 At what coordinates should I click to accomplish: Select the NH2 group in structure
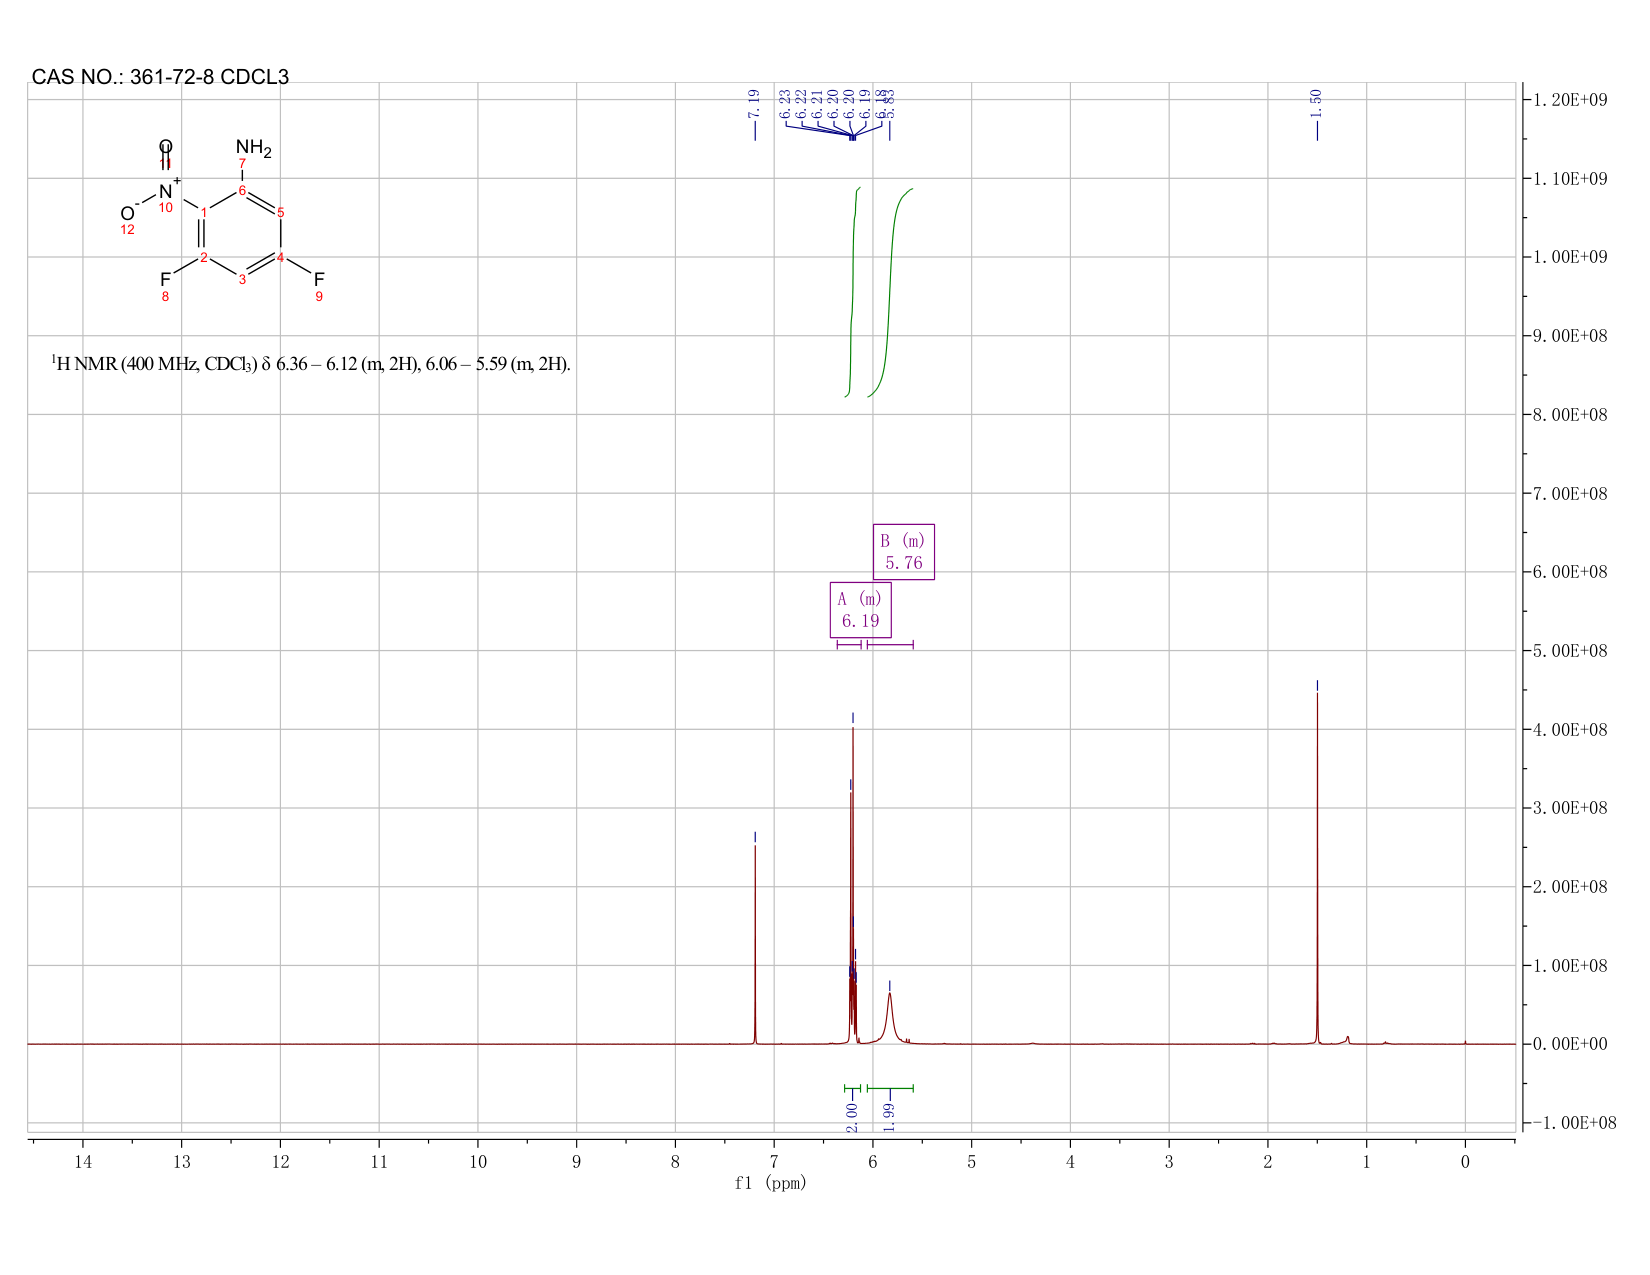point(253,149)
